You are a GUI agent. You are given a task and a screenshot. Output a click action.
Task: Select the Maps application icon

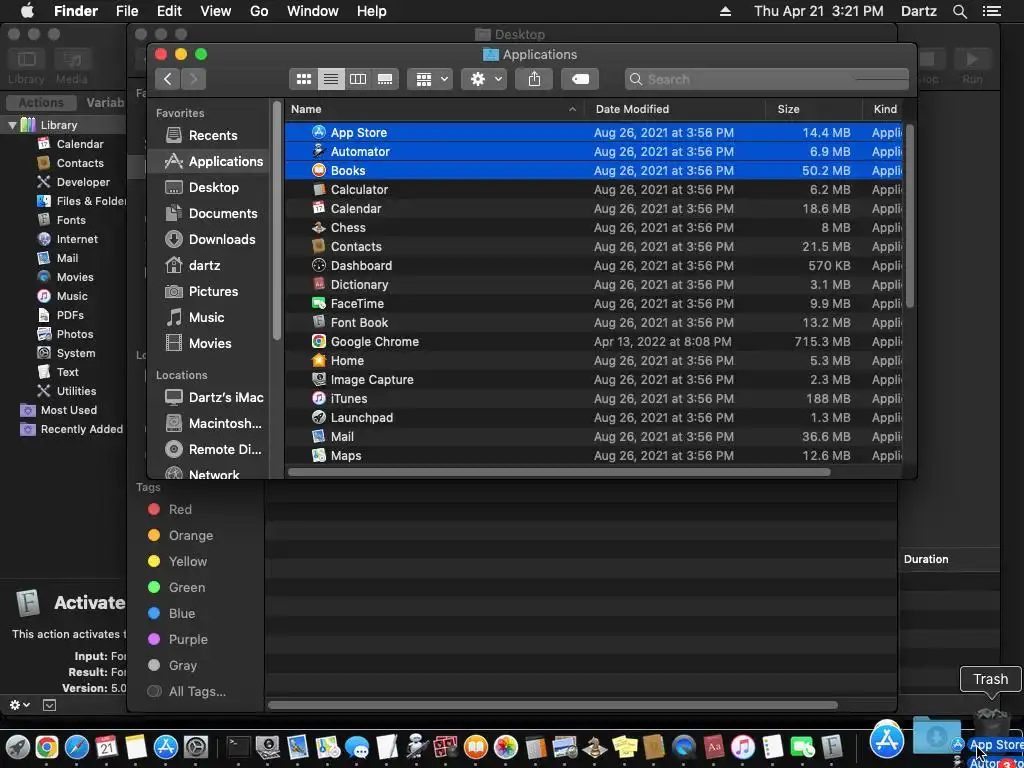(x=319, y=455)
